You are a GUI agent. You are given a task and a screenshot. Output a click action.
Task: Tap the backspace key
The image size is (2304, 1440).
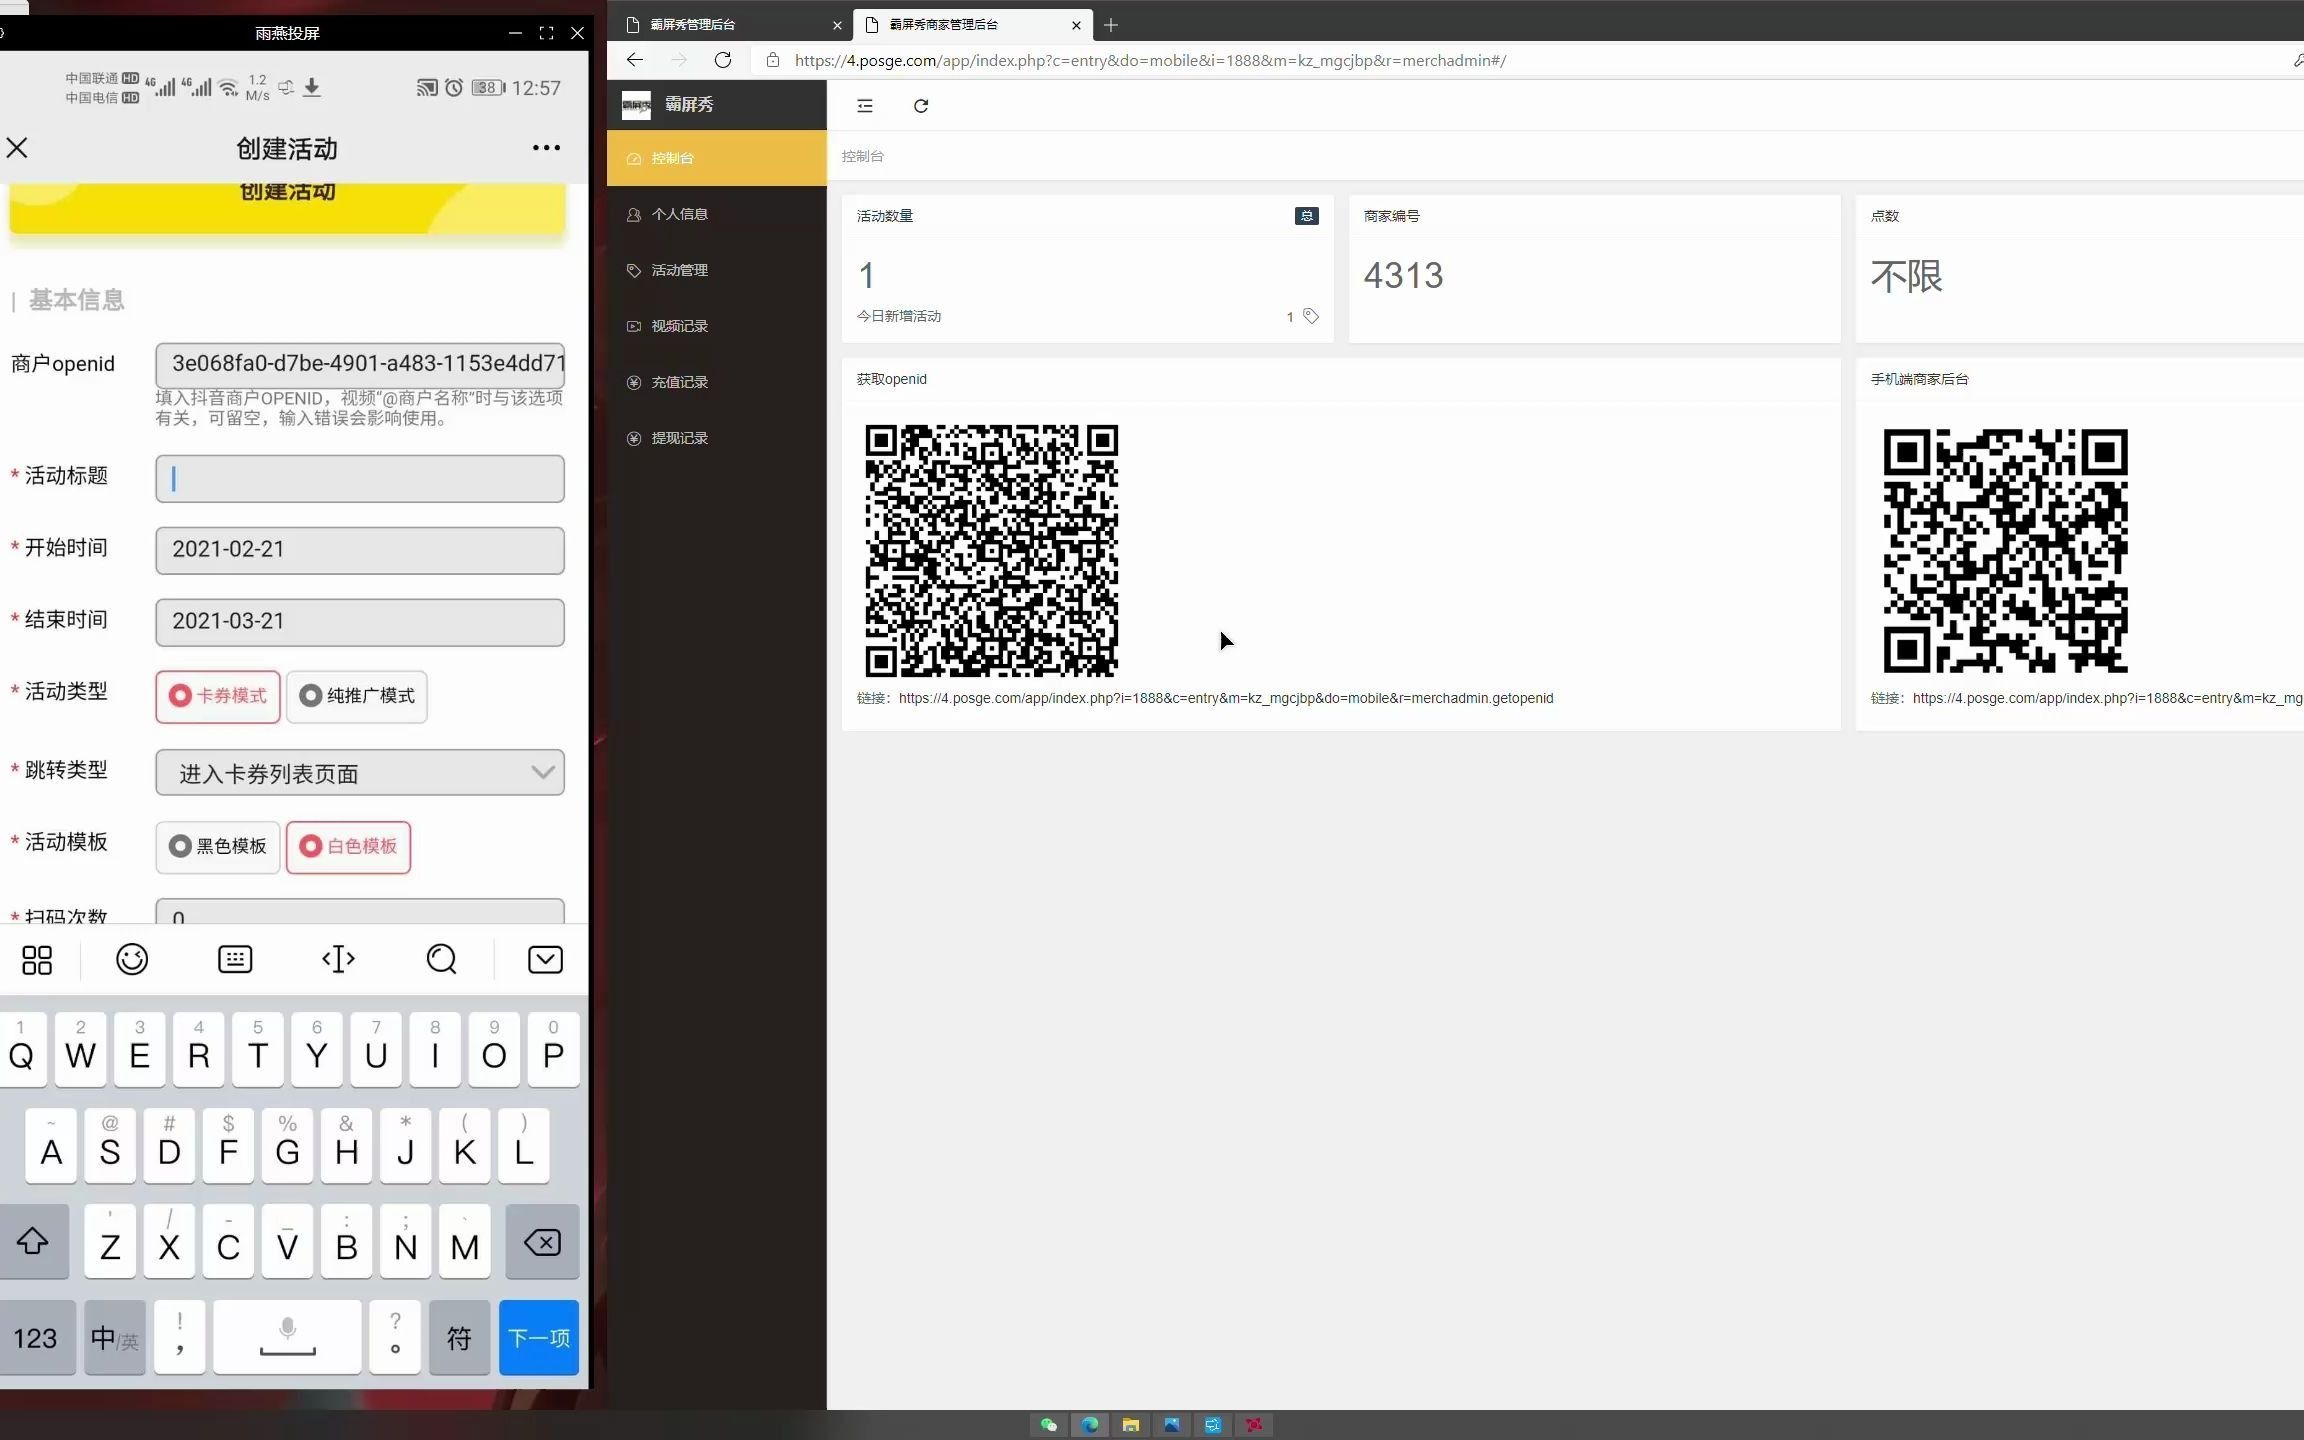542,1242
